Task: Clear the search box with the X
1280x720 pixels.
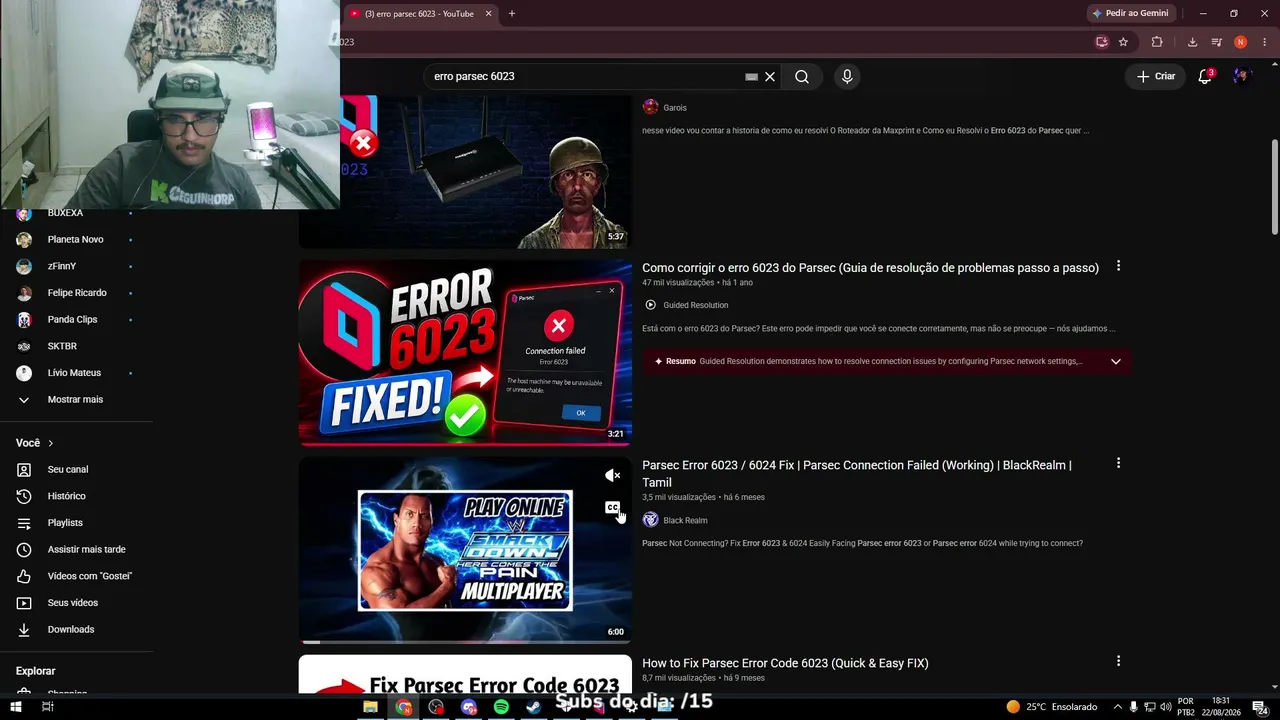Action: tap(770, 77)
